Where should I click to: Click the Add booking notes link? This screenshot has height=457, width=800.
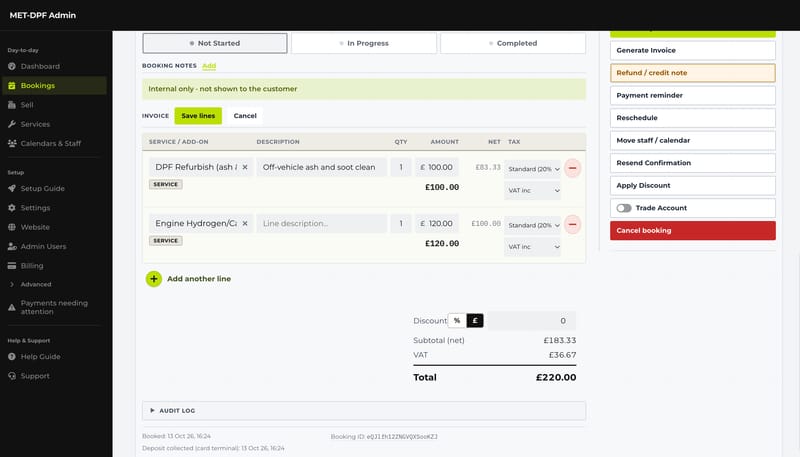click(x=209, y=66)
